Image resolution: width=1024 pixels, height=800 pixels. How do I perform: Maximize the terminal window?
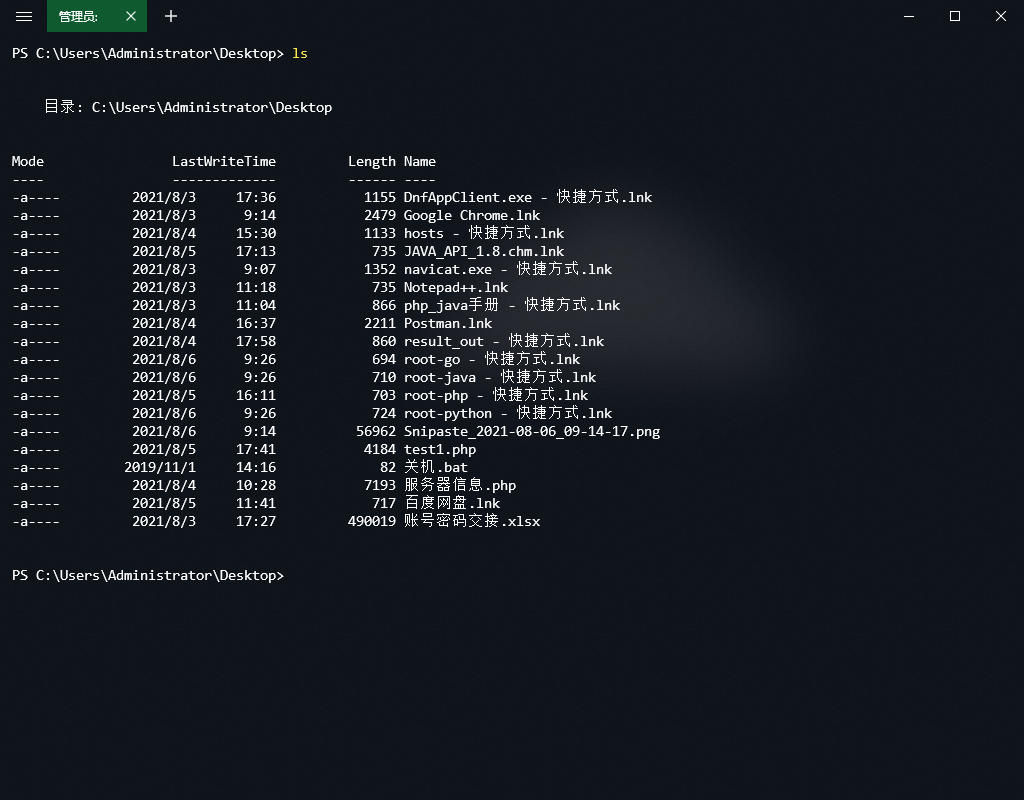coord(955,16)
